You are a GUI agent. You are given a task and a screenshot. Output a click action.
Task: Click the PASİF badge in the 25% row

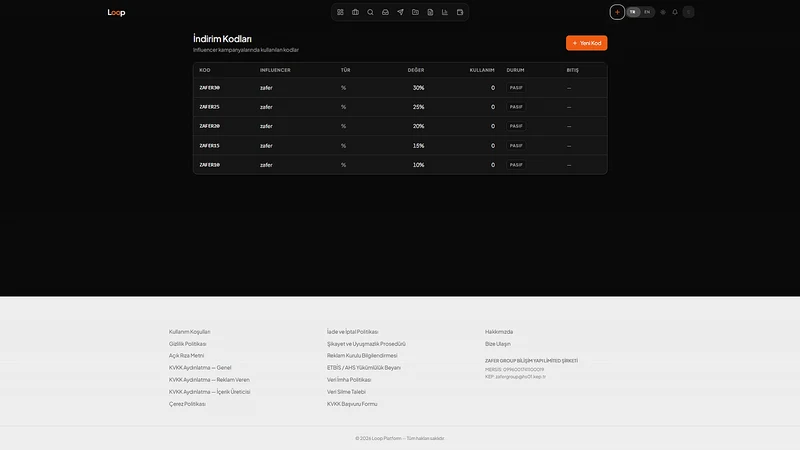516,107
